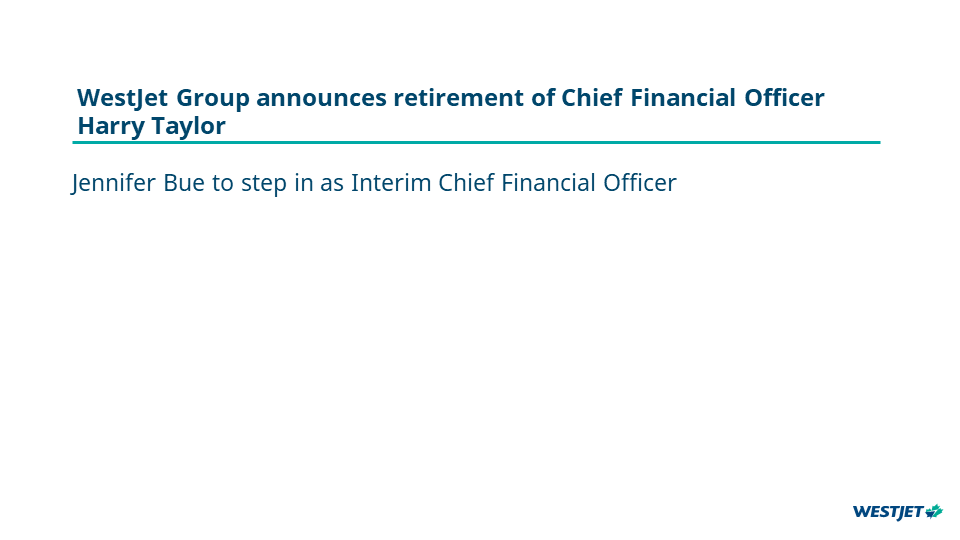
Task: Click the word "announces" in the headline
Action: 320,98
